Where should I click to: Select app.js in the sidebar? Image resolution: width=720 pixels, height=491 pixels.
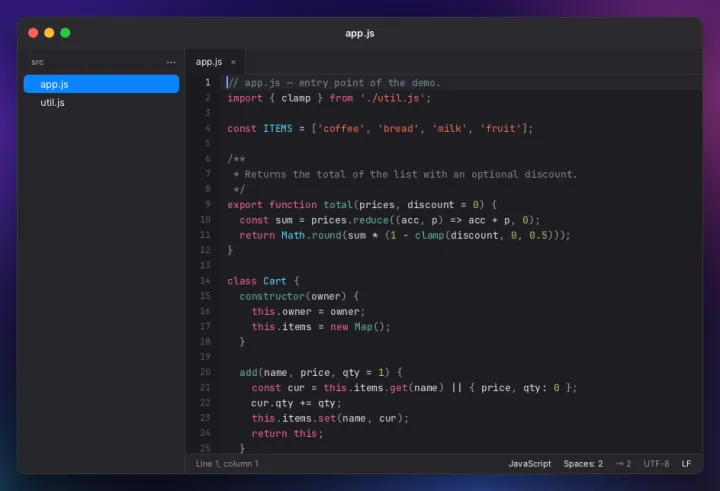[x=101, y=84]
